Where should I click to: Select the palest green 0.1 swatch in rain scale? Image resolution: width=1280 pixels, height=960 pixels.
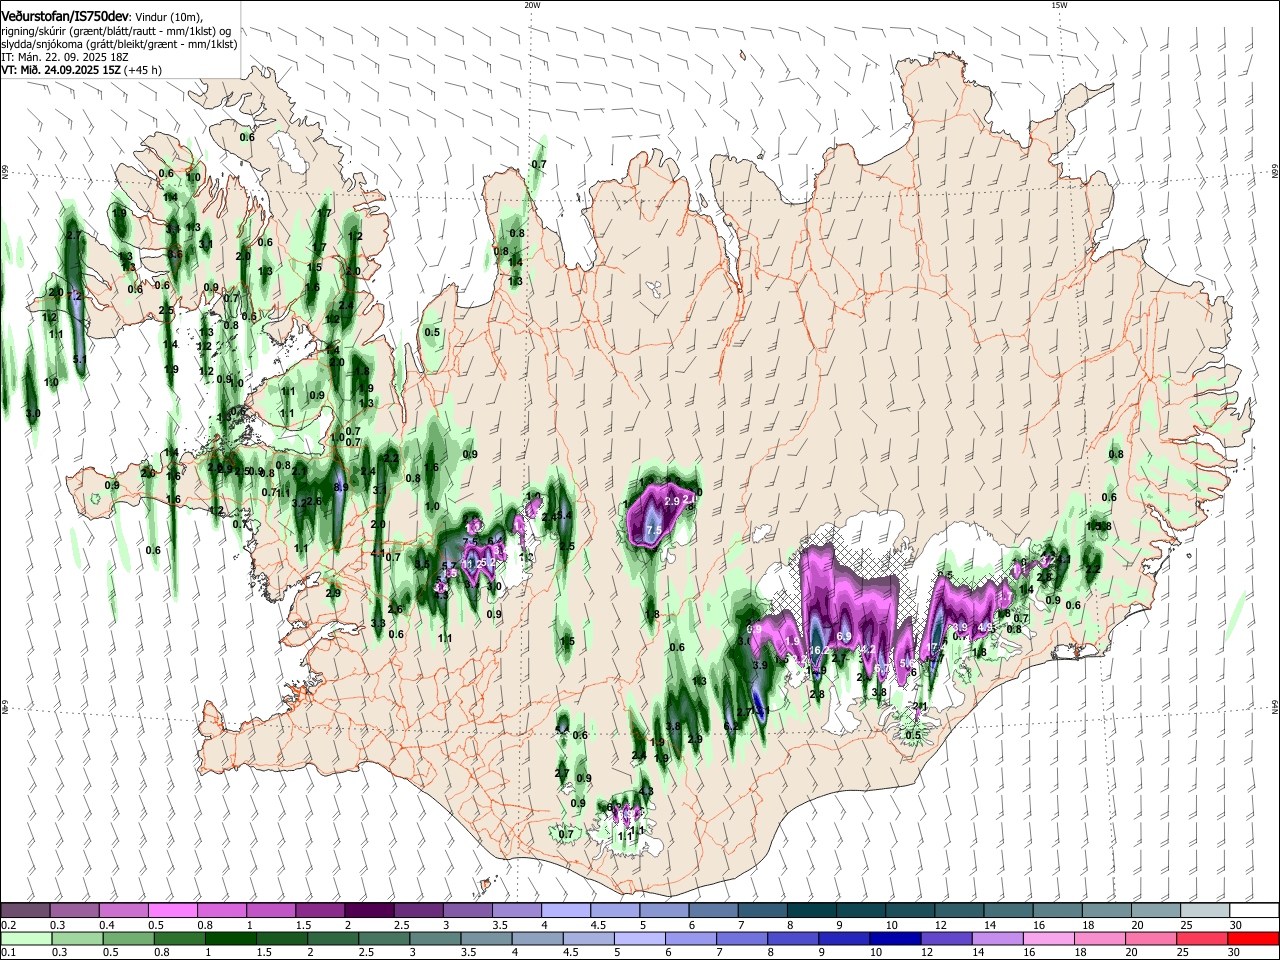click(26, 938)
